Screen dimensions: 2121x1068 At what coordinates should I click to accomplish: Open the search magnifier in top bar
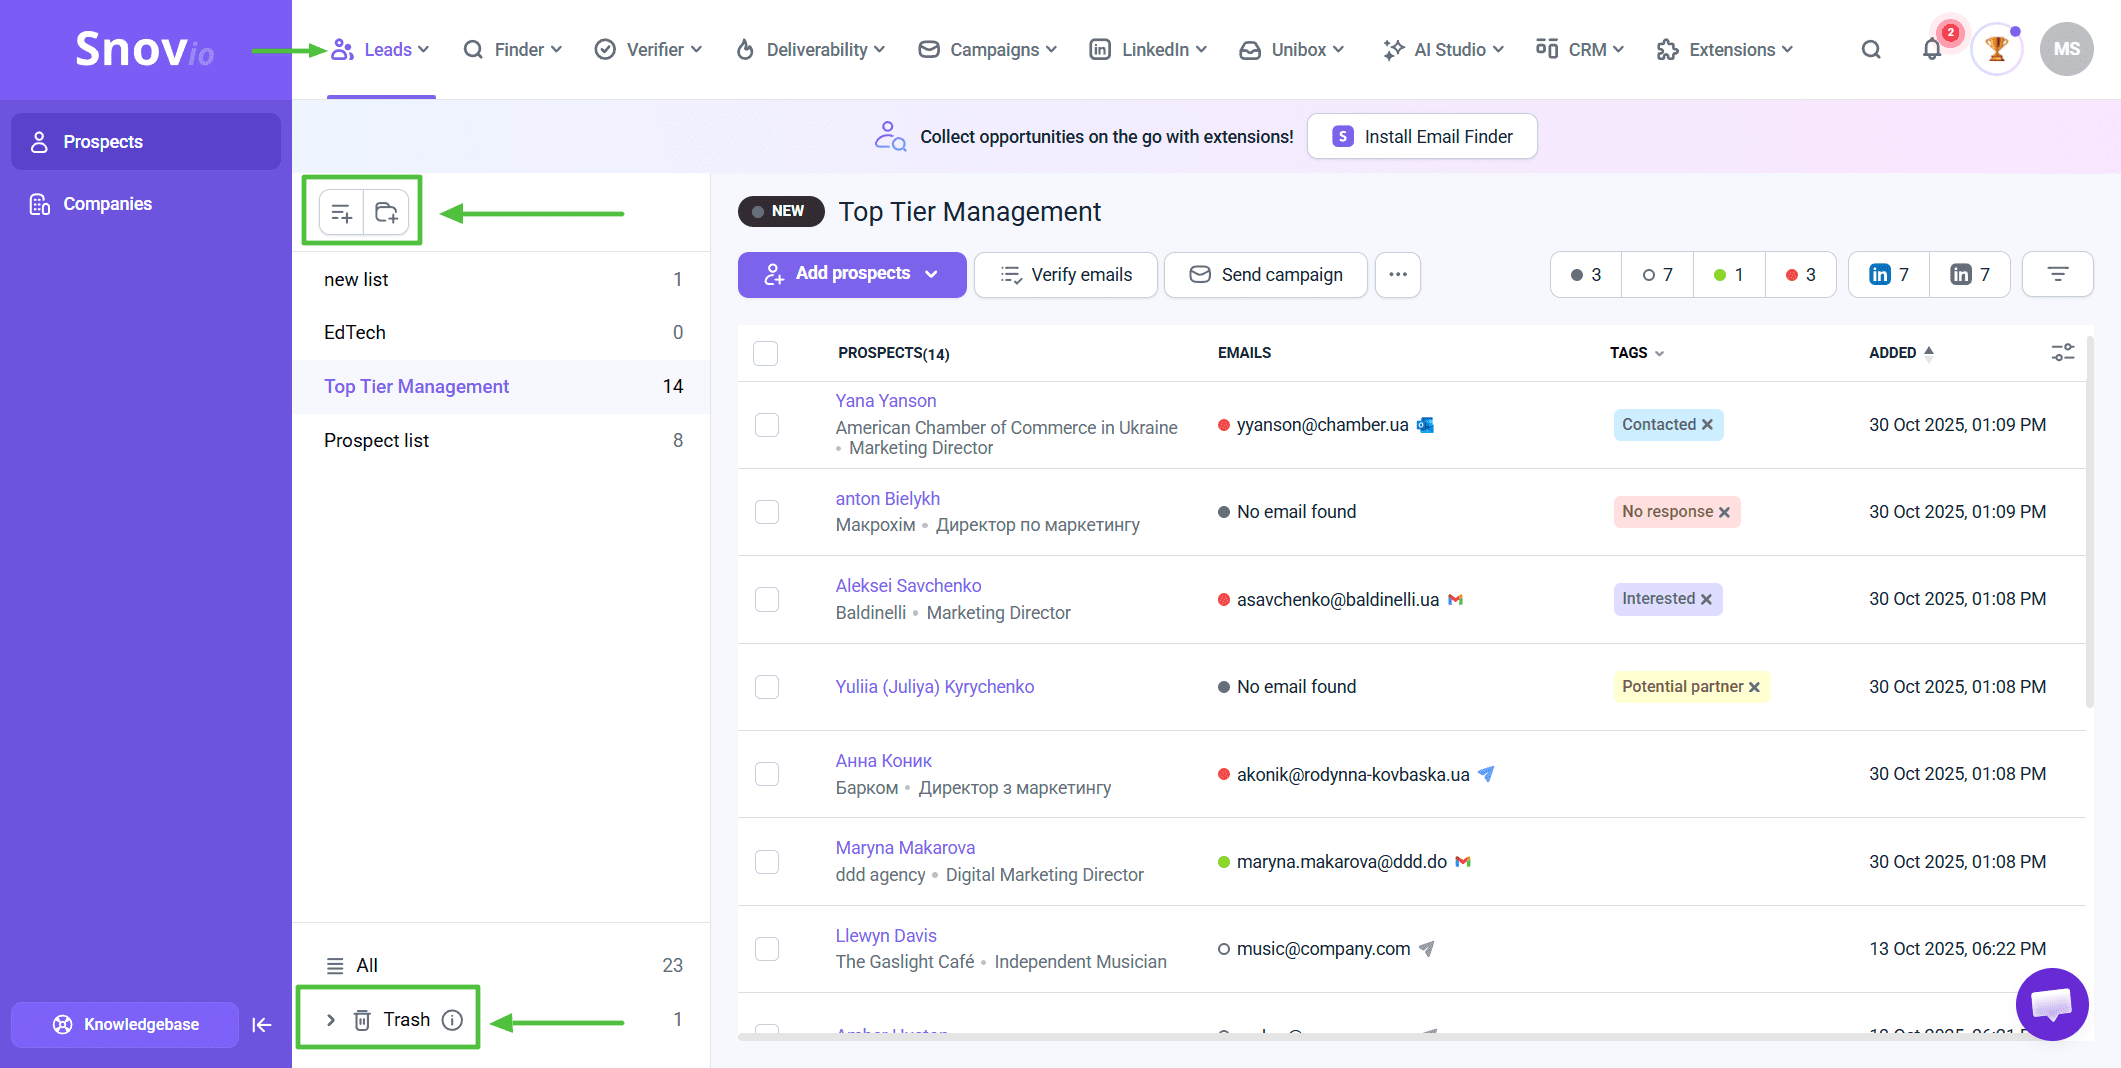click(x=1870, y=50)
